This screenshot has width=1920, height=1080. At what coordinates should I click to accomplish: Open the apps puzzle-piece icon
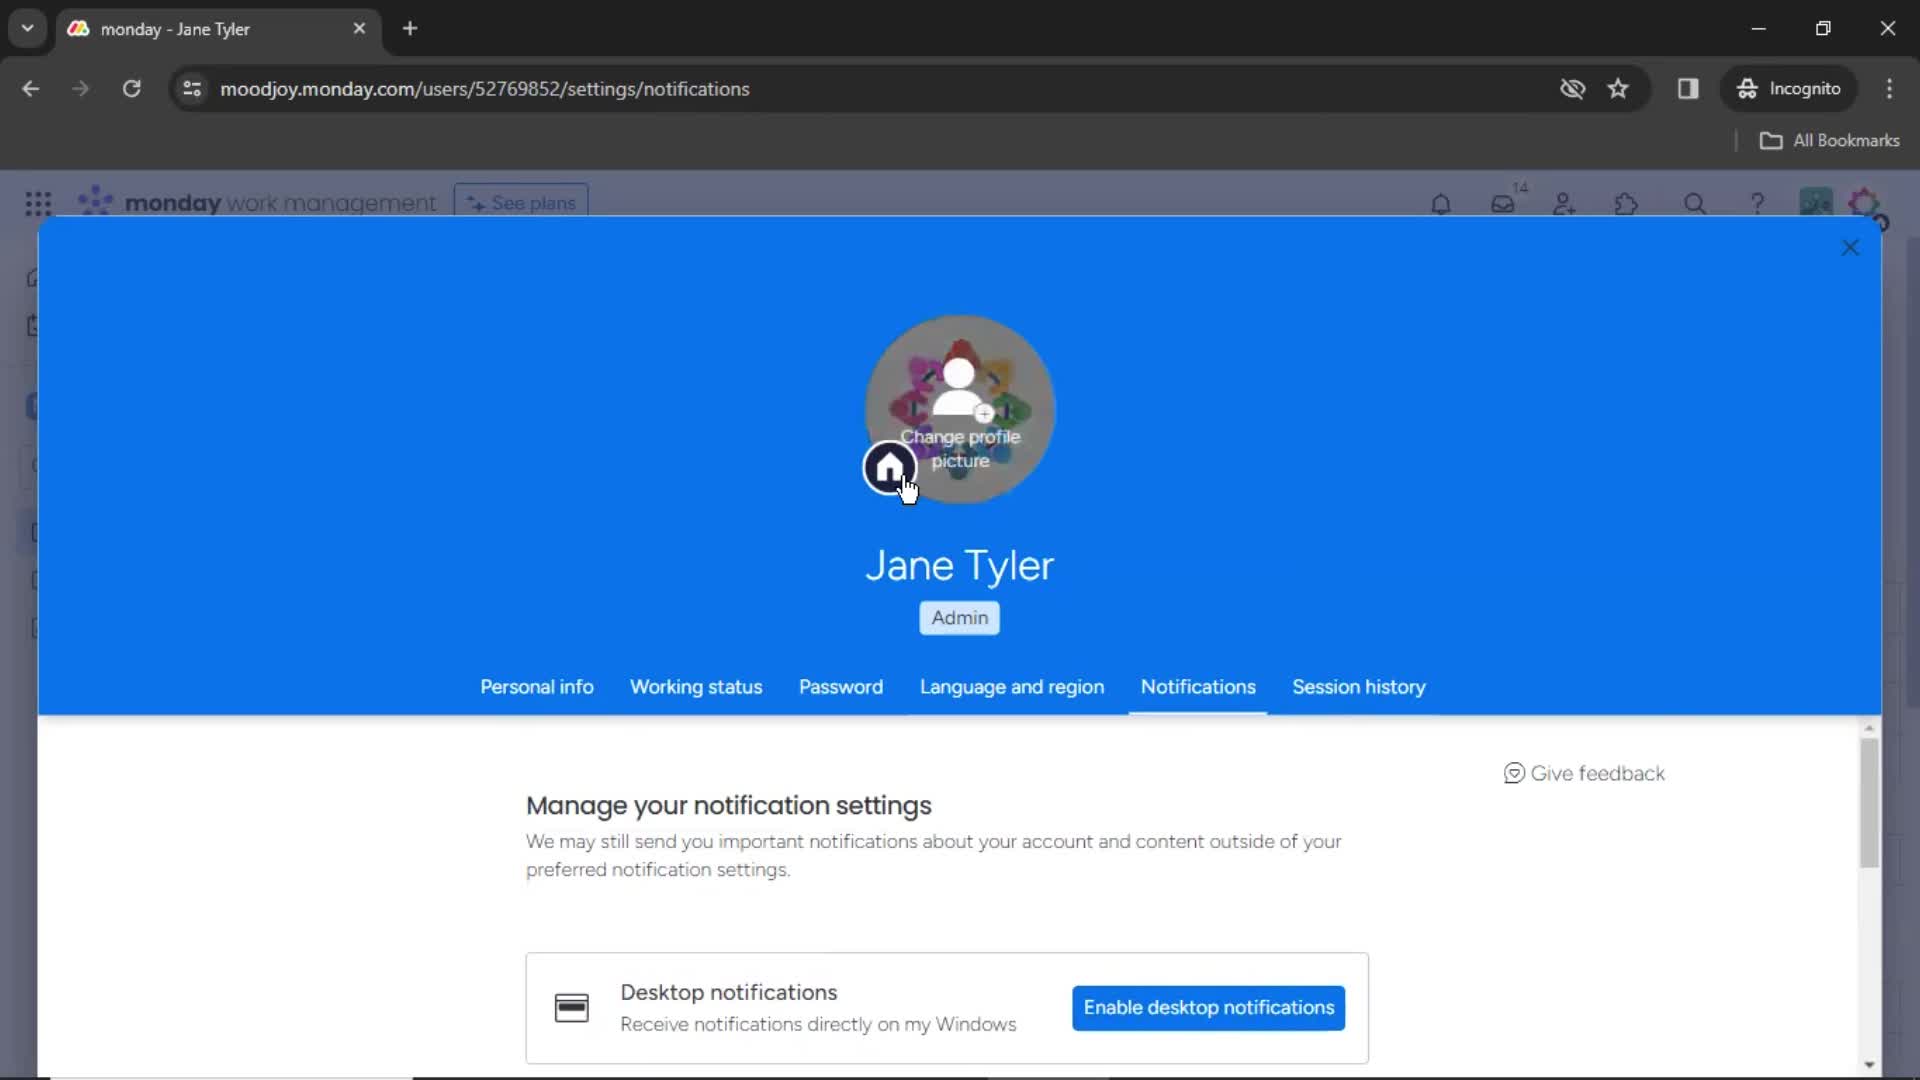pyautogui.click(x=1627, y=204)
